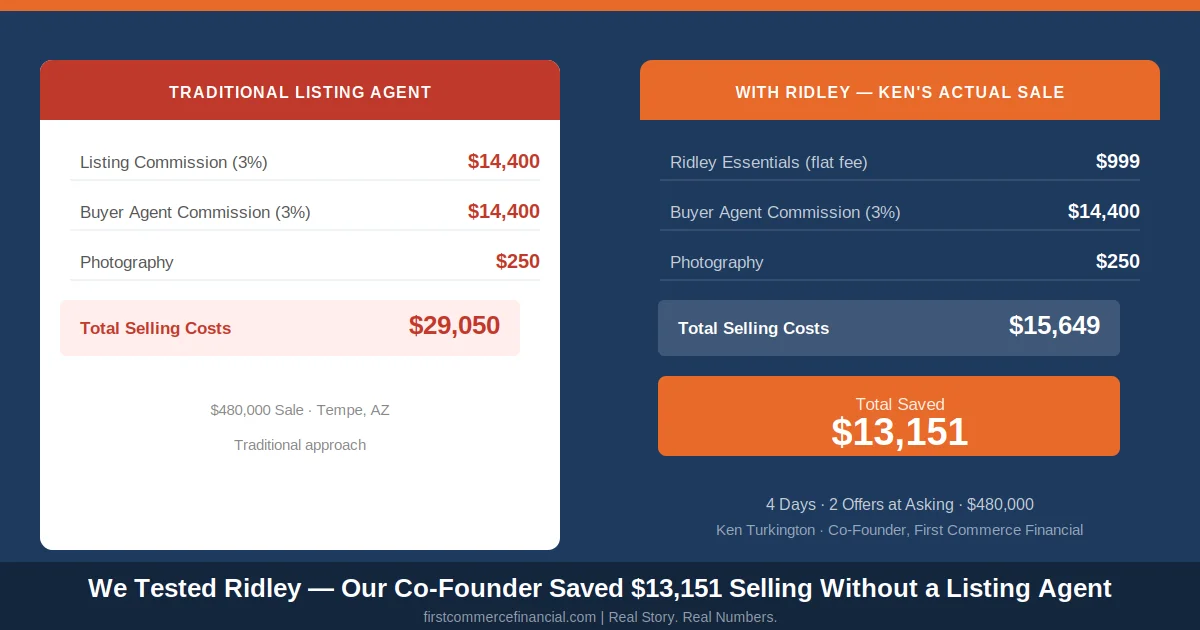Click the $29,050 total selling costs figure
1200x630 pixels.
[454, 326]
